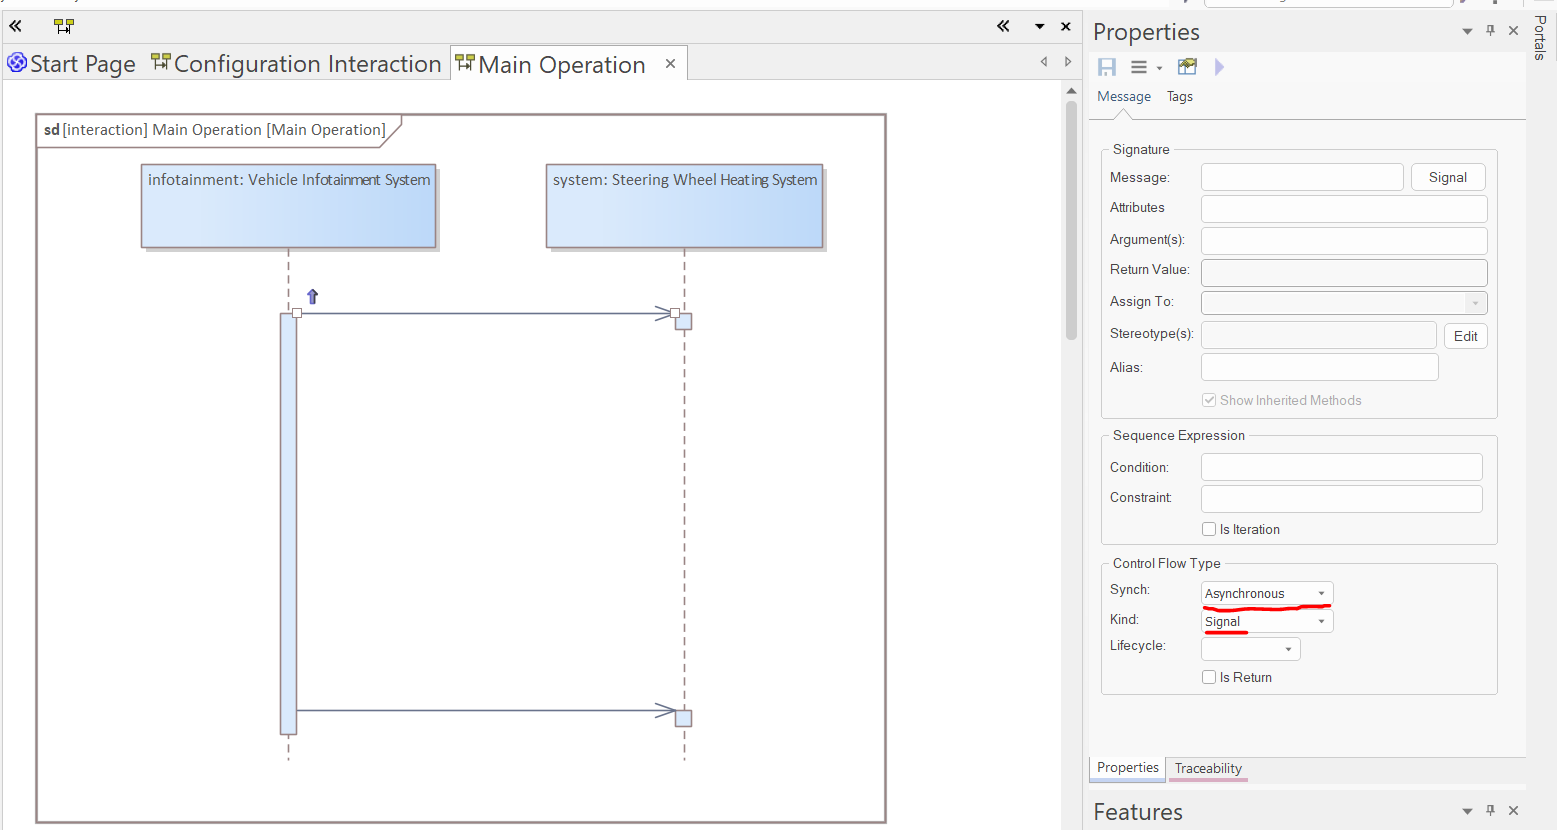Click the Signal button next to Message
1557x830 pixels.
click(1447, 177)
